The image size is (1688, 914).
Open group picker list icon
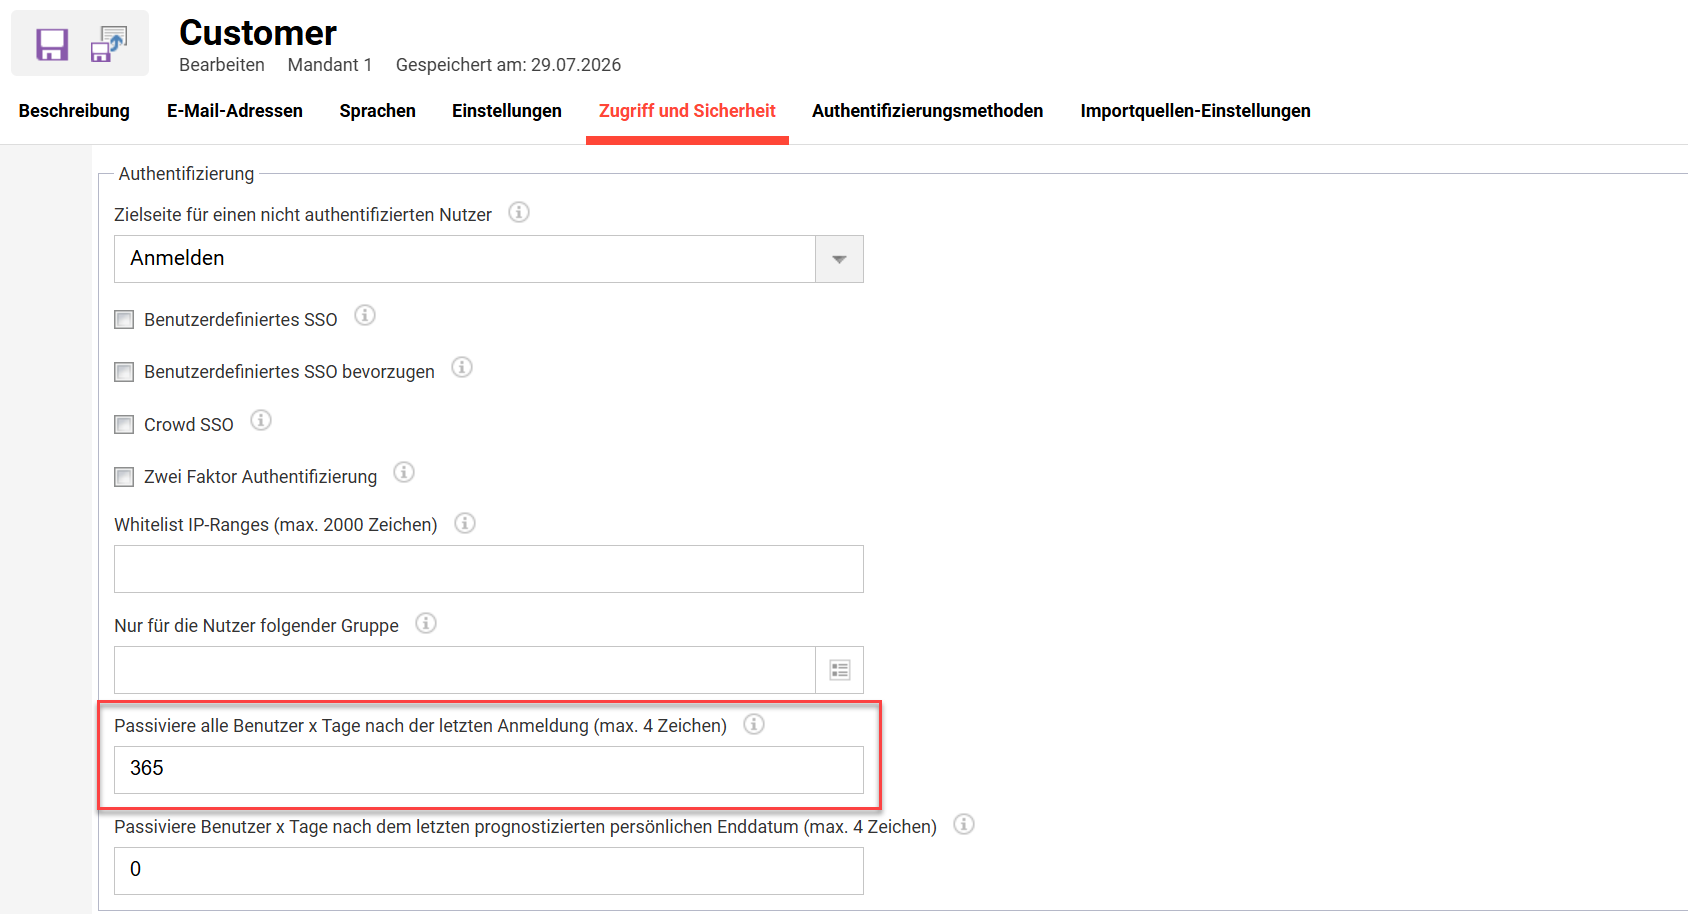(x=840, y=670)
